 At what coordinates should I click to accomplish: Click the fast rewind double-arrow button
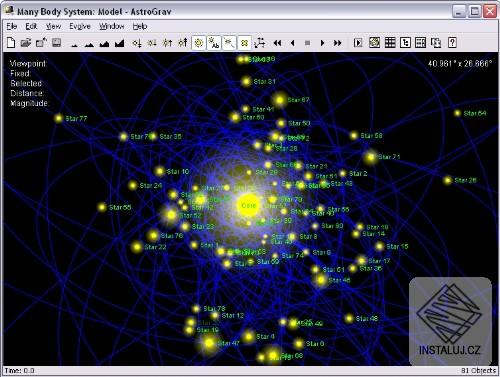277,43
